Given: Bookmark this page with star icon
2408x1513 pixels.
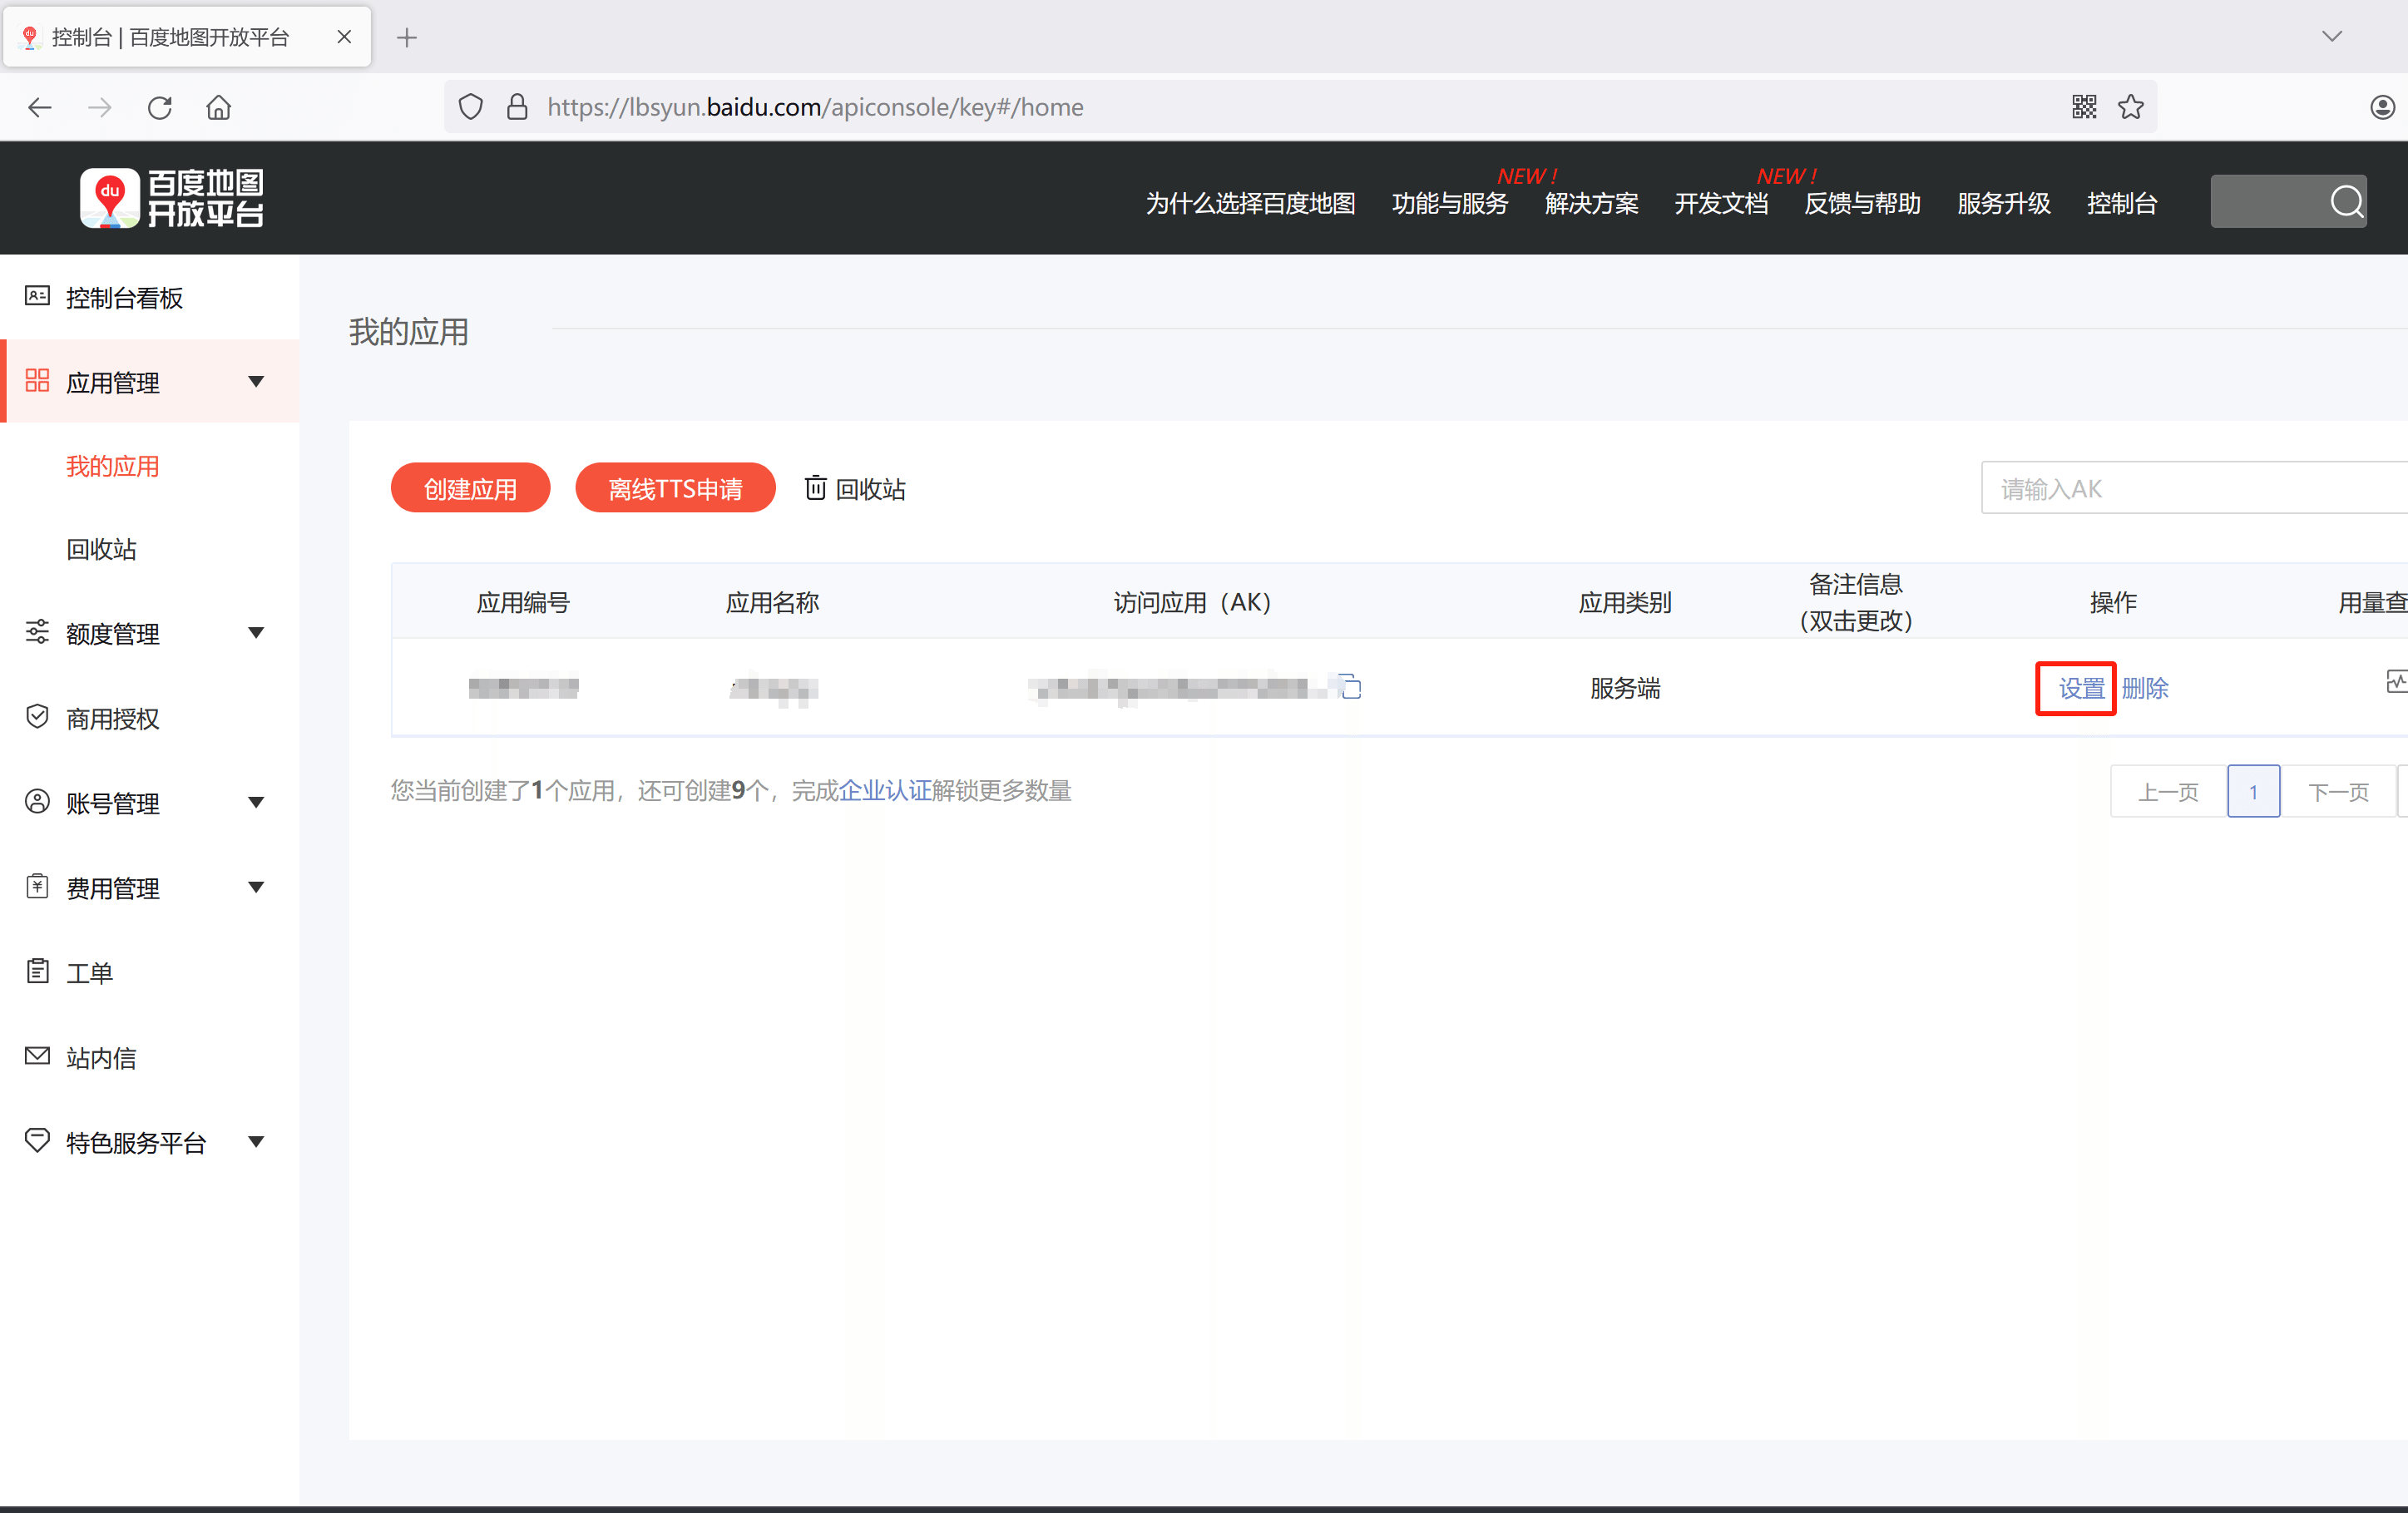Looking at the screenshot, I should 2130,107.
